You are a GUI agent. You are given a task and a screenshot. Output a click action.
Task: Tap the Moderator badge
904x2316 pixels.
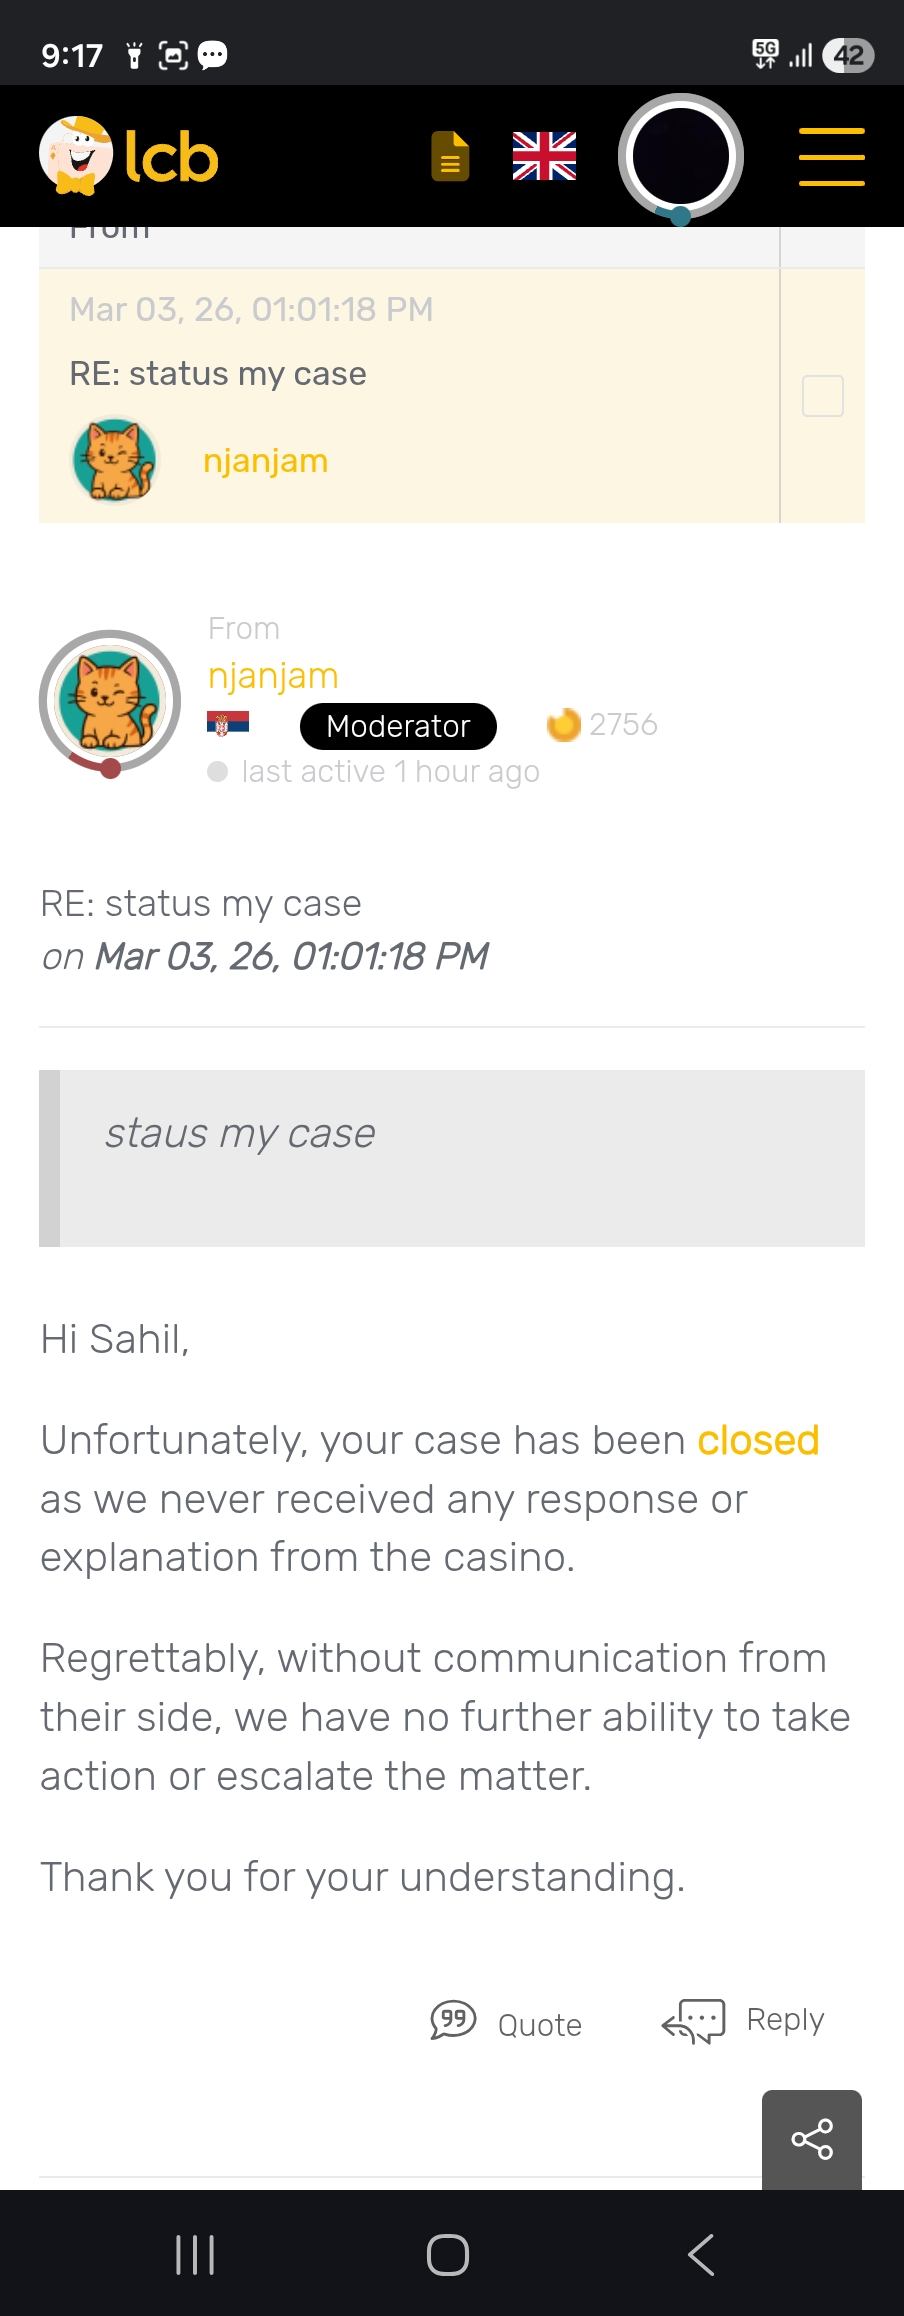[398, 726]
